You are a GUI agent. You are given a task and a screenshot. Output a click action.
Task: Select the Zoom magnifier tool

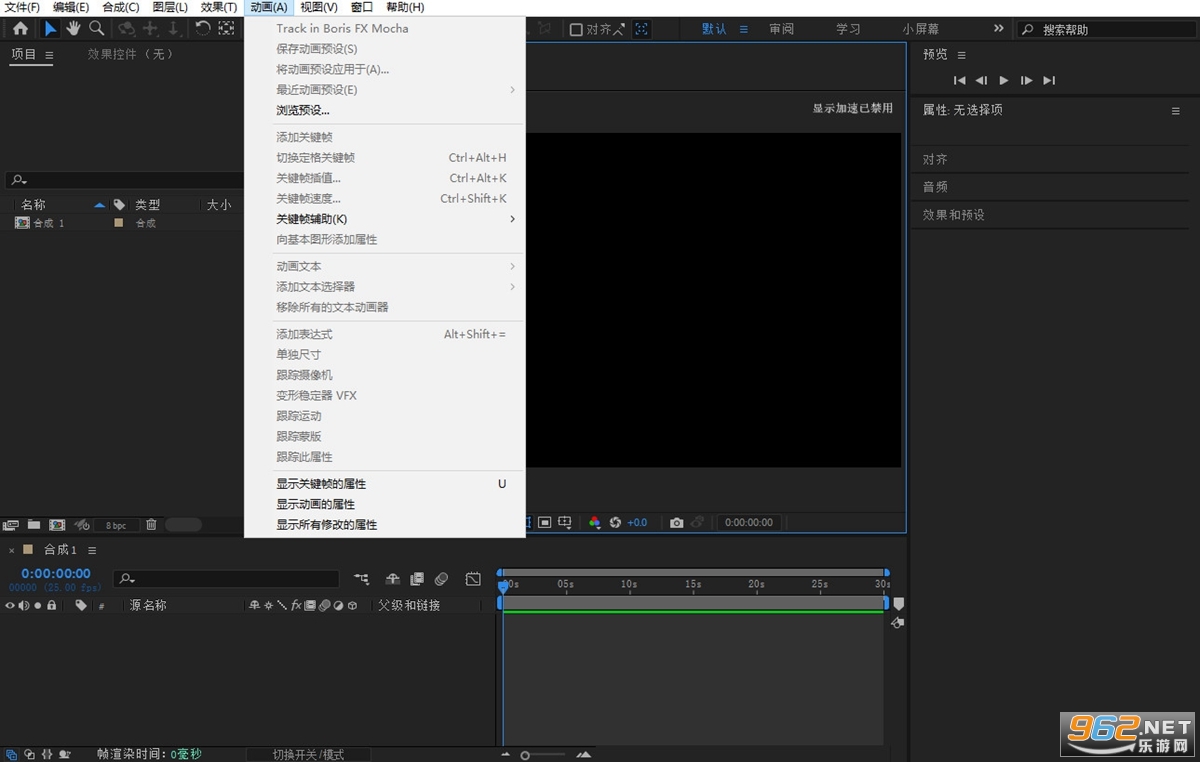coord(97,29)
